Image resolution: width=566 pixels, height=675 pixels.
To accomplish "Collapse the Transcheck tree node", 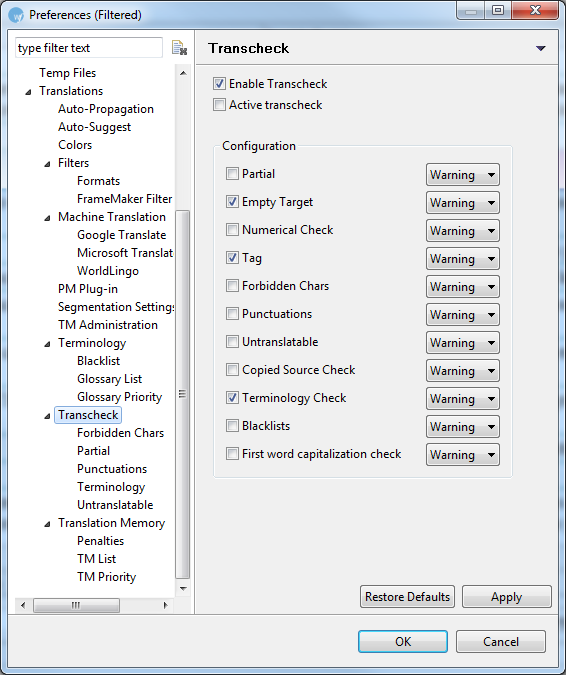I will [x=47, y=416].
